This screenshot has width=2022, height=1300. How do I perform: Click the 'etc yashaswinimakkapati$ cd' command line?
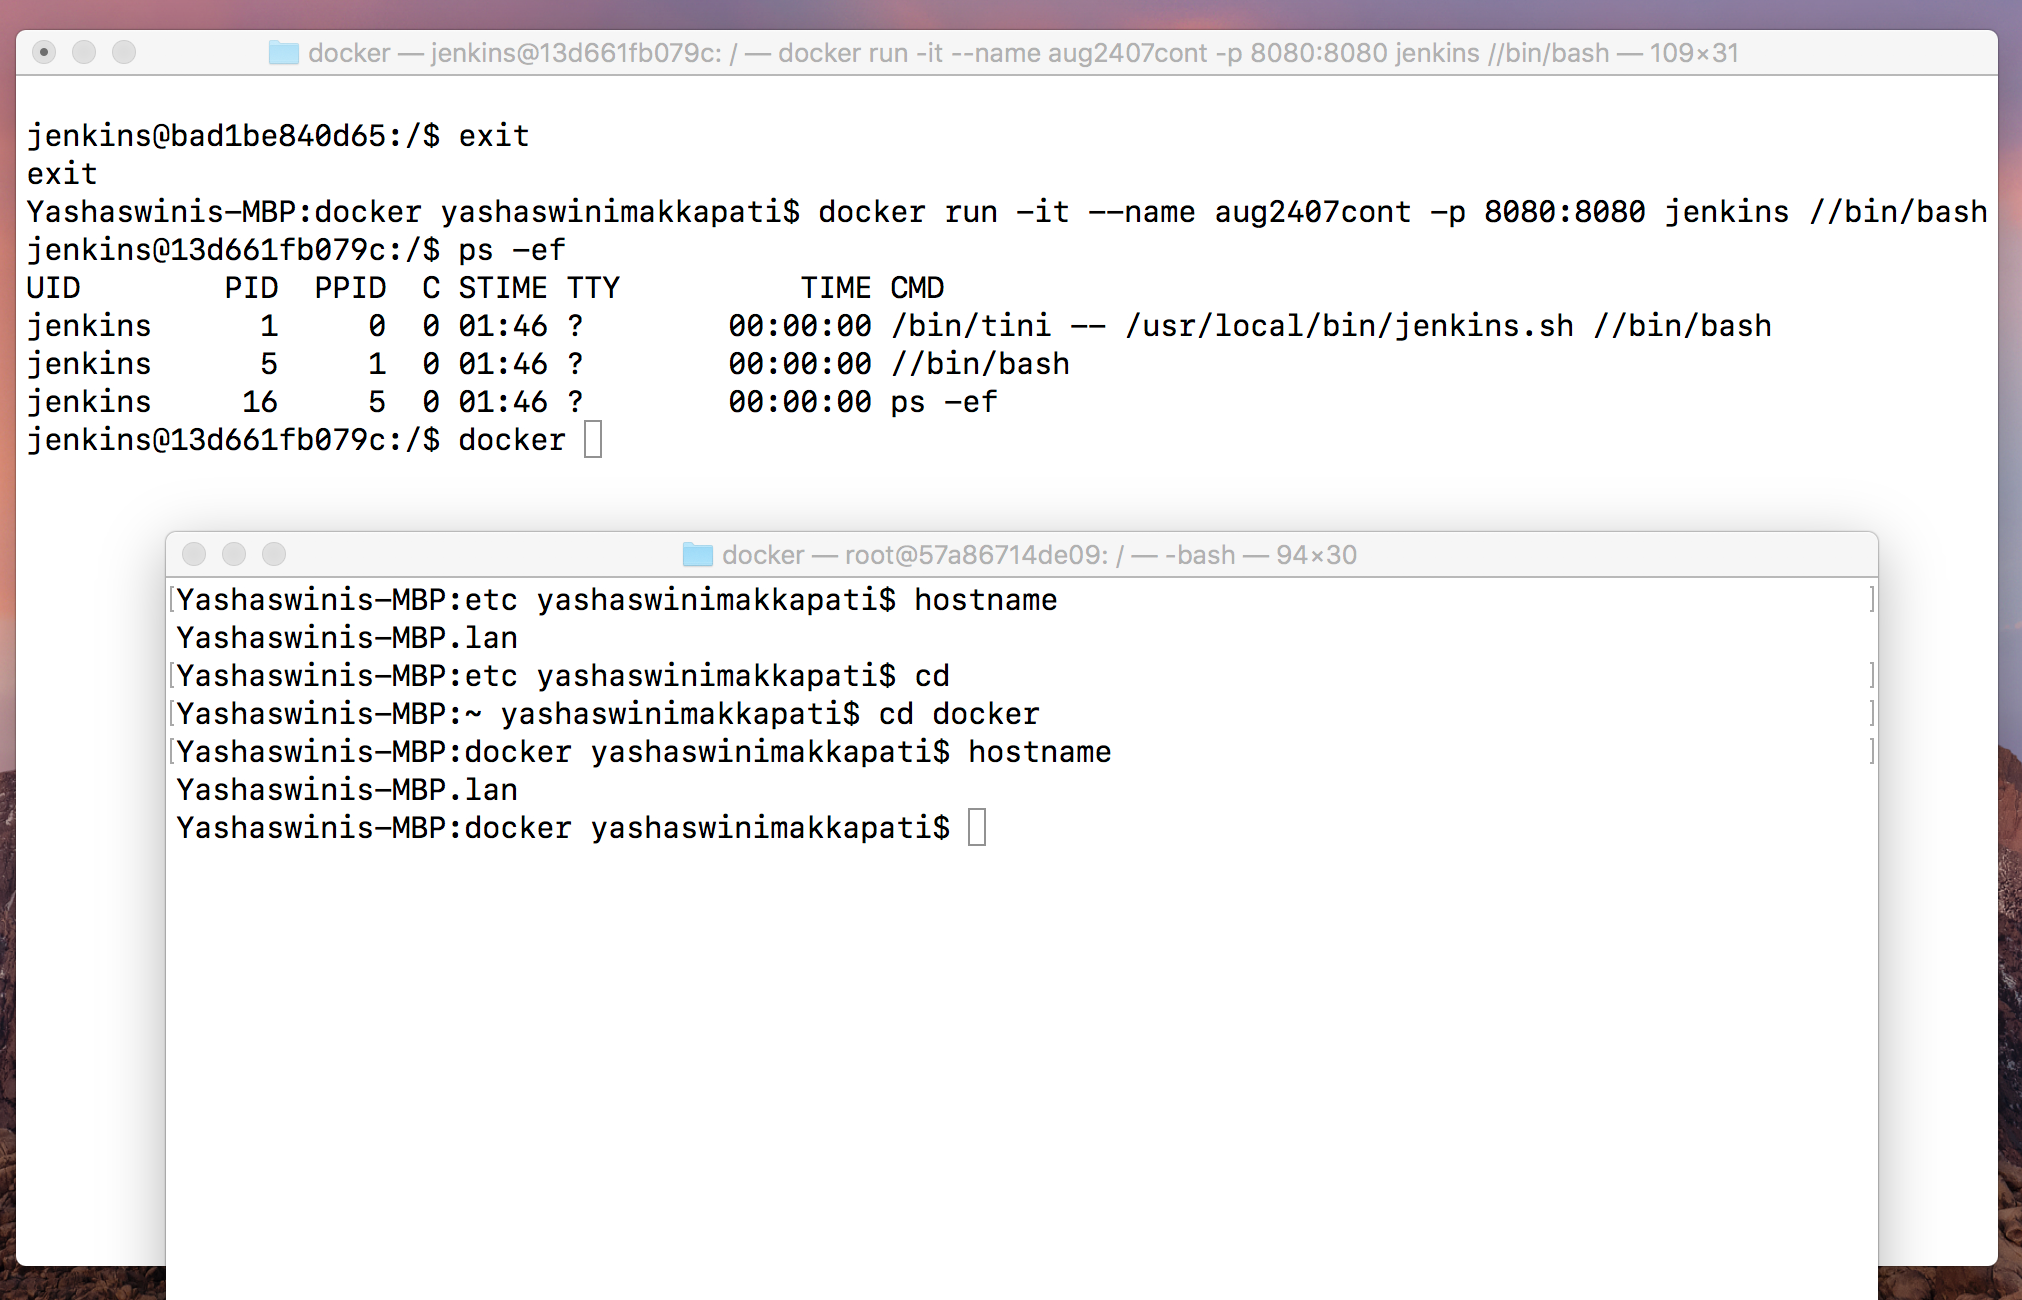563,676
